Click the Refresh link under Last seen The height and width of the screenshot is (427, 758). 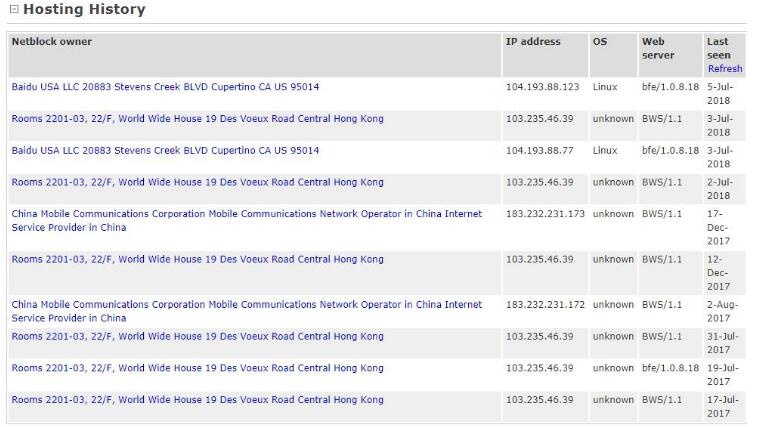coord(724,69)
